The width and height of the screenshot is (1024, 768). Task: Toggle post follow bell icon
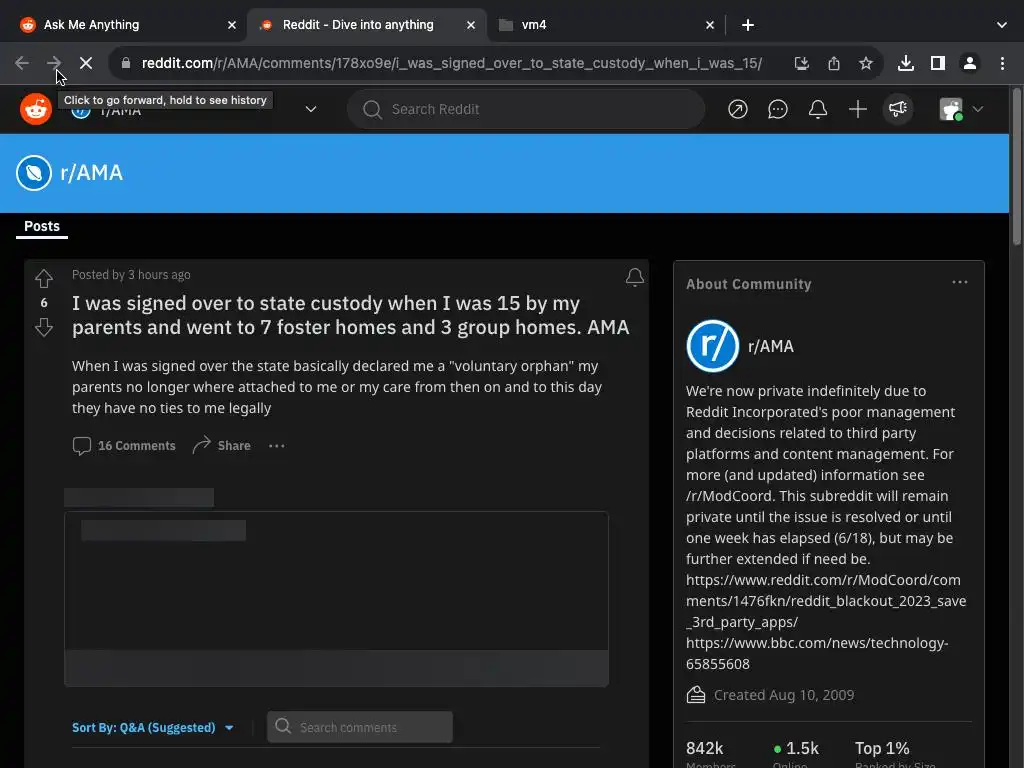(x=634, y=277)
